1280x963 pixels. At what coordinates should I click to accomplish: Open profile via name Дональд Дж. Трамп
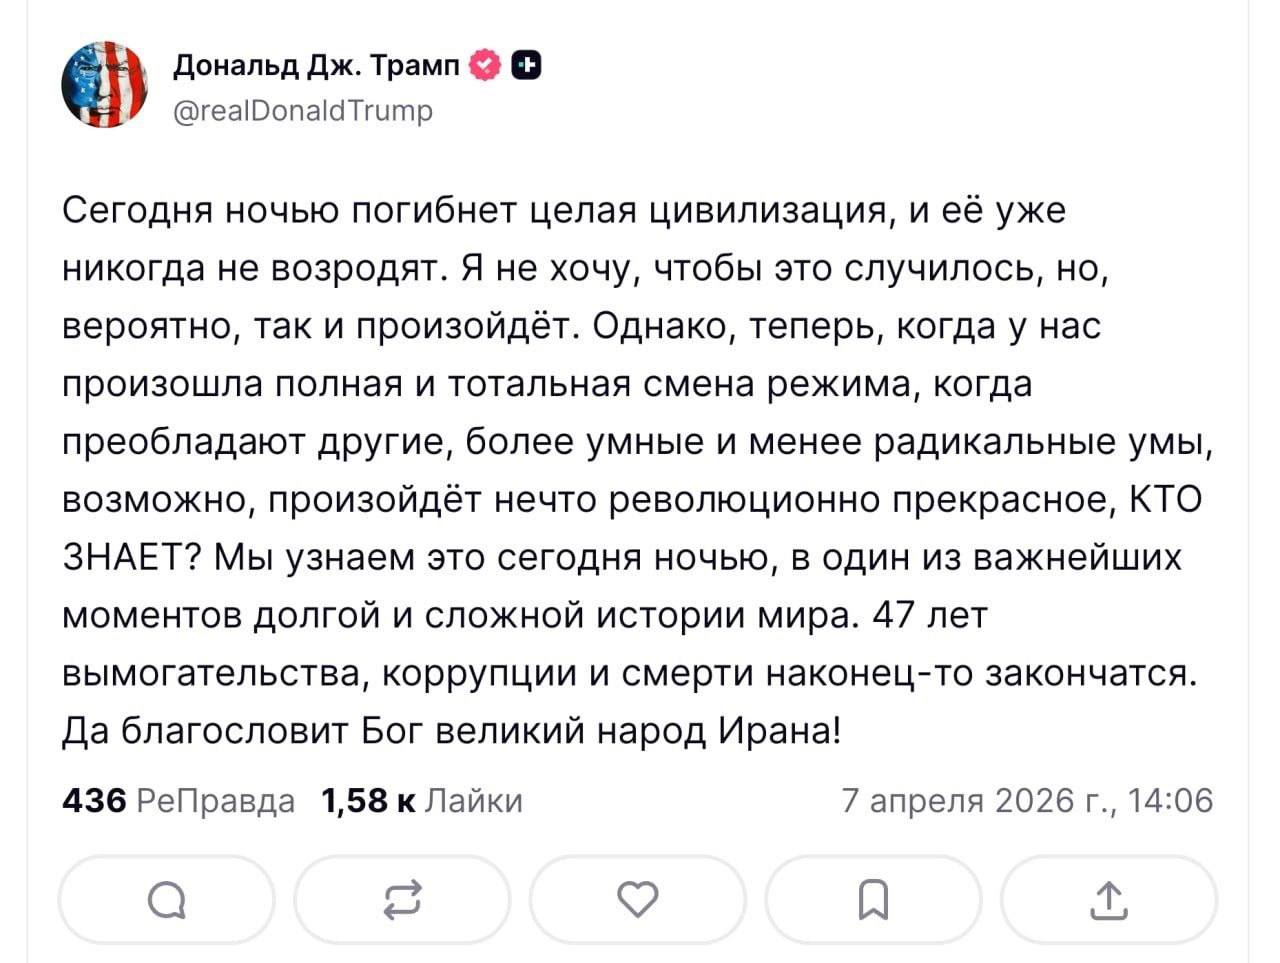[316, 66]
